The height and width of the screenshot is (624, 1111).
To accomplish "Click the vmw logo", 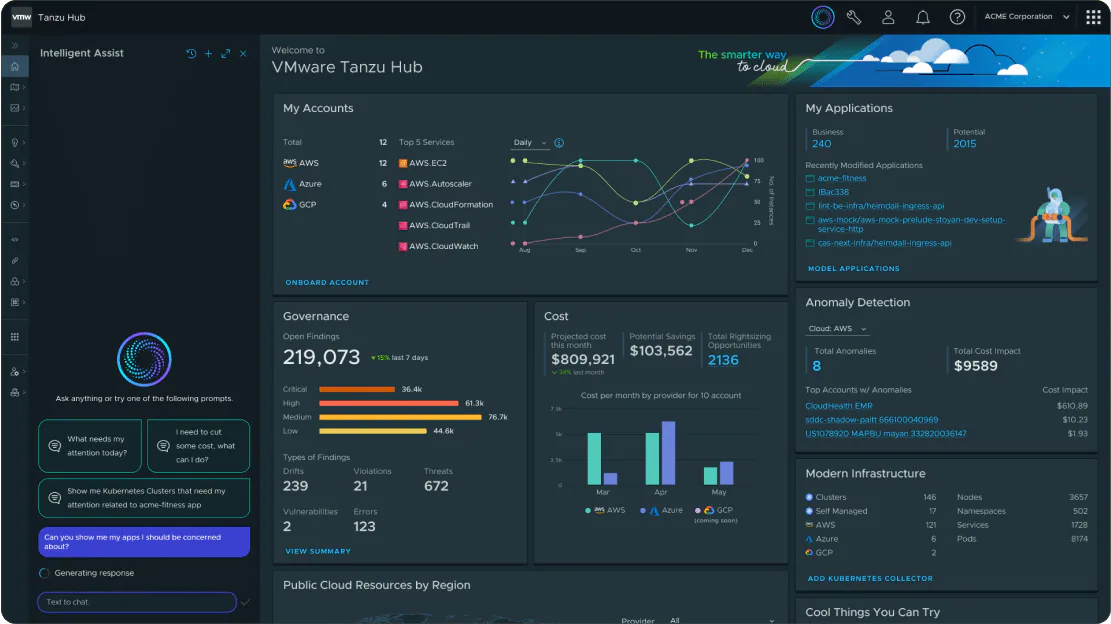I will coord(21,17).
